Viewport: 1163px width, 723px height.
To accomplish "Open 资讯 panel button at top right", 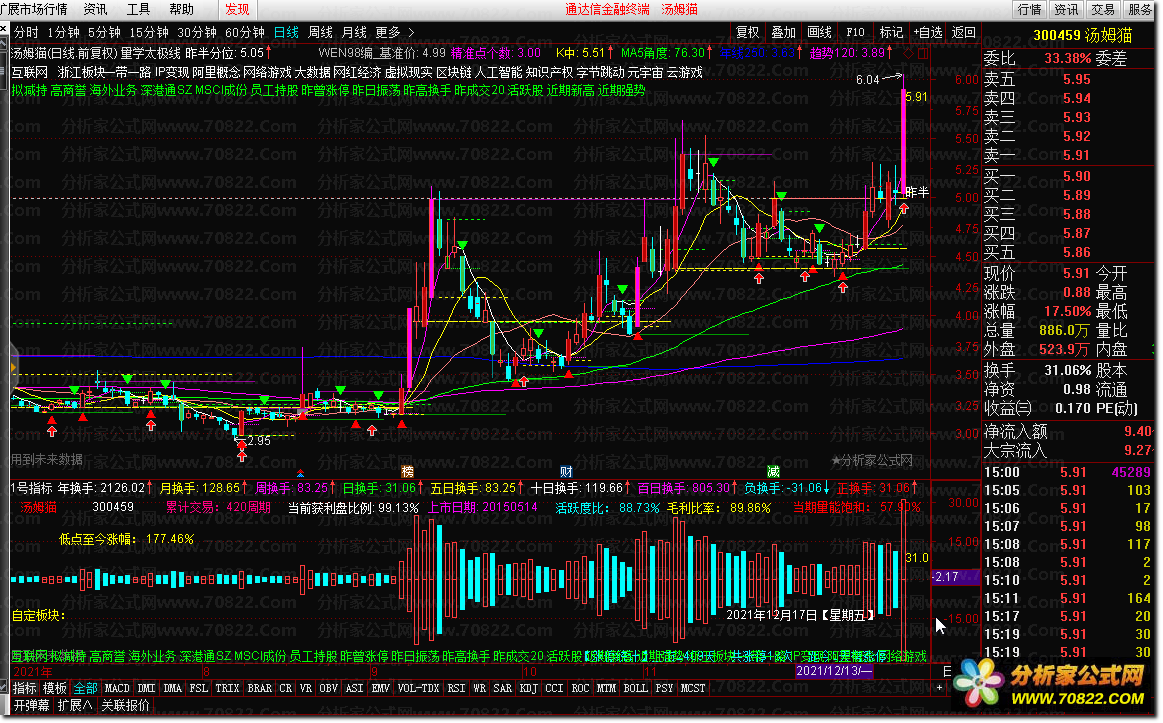I will tap(1067, 9).
